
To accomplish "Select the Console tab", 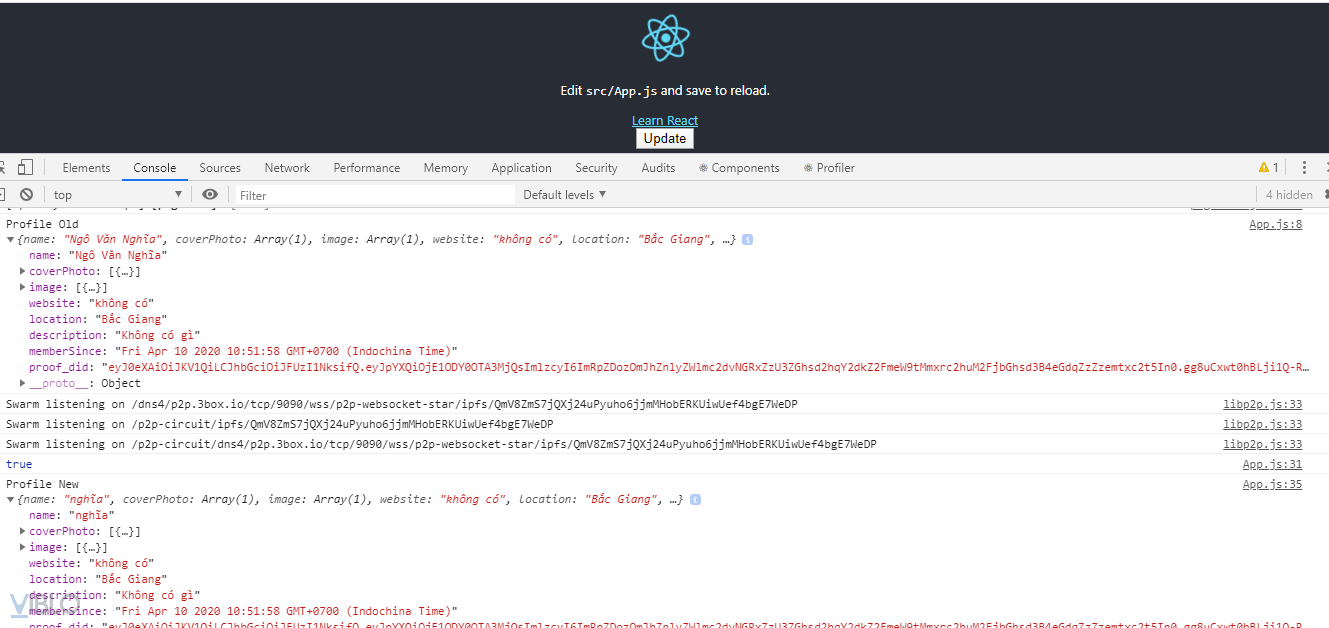I will [155, 168].
